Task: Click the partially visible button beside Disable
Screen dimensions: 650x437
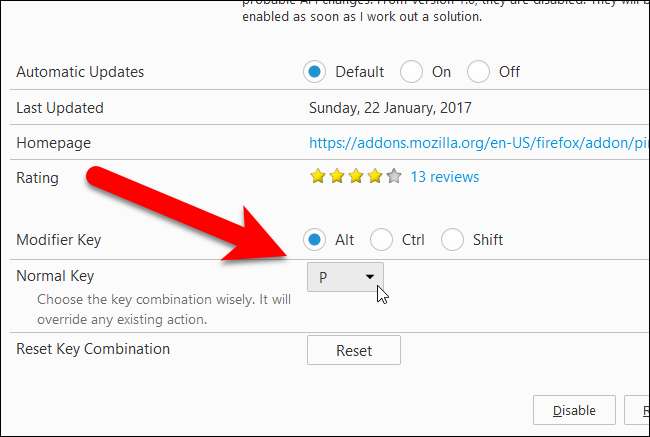Action: point(637,410)
